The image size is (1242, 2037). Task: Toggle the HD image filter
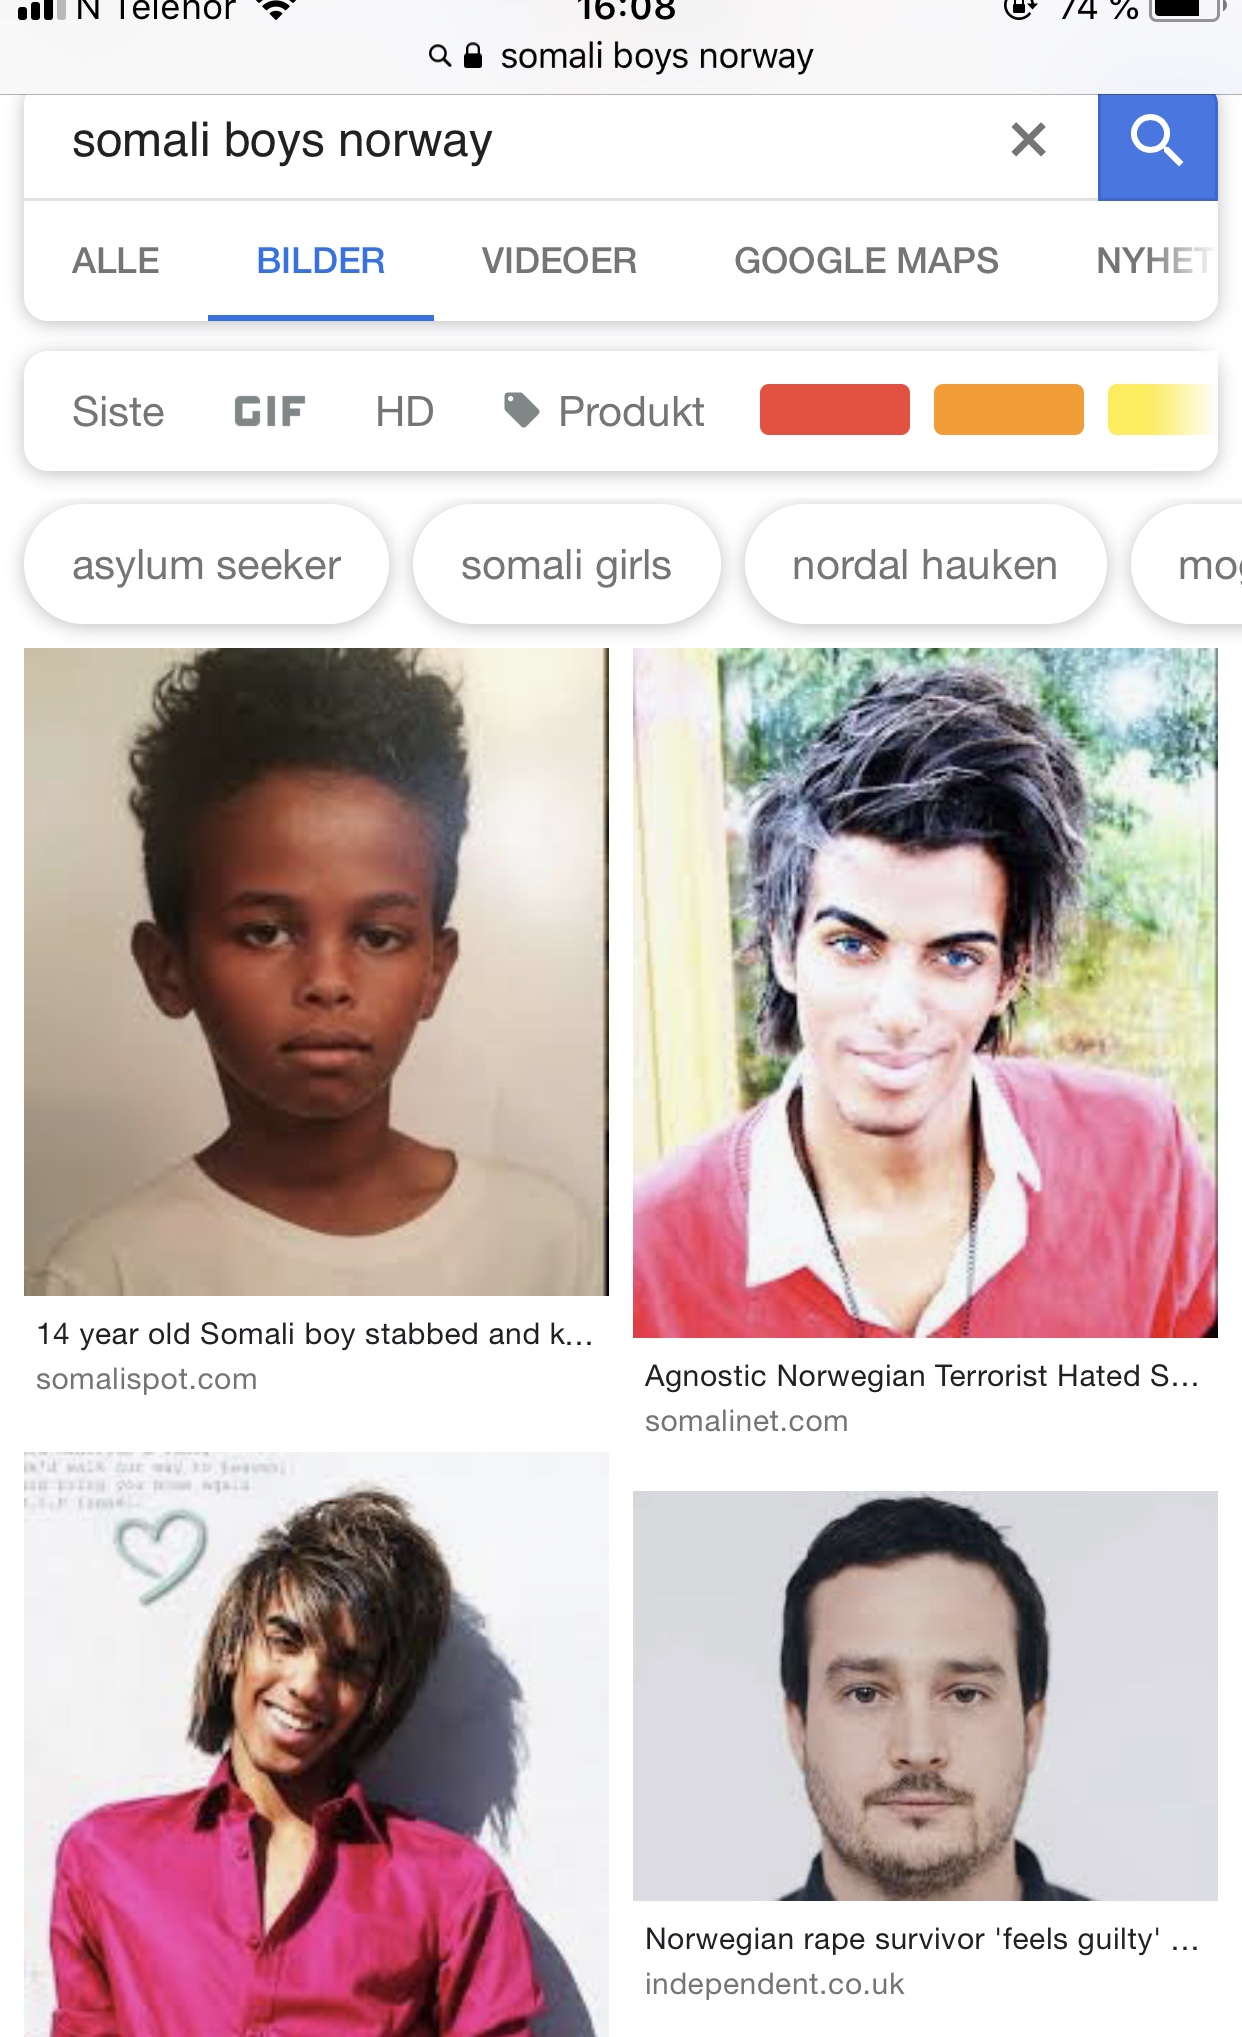click(x=404, y=411)
